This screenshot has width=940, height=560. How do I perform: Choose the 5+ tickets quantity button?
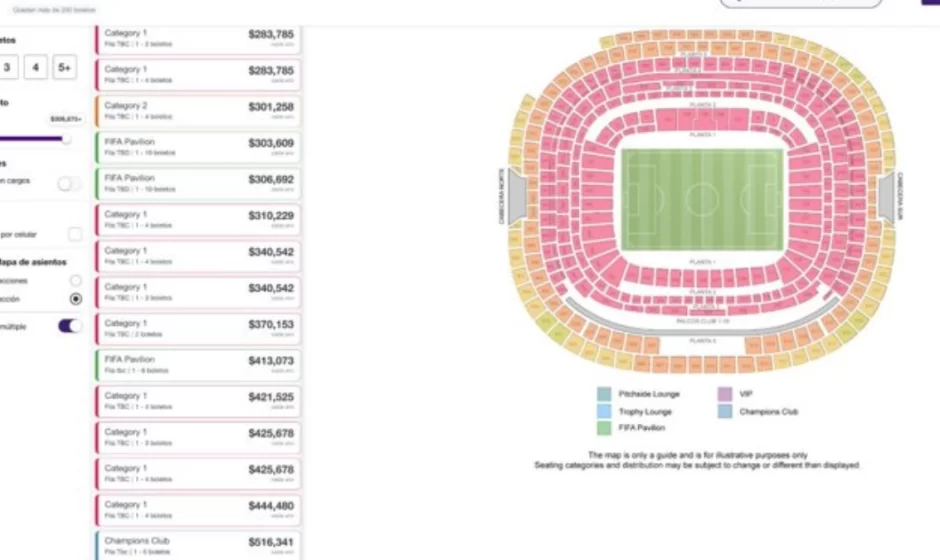click(64, 68)
